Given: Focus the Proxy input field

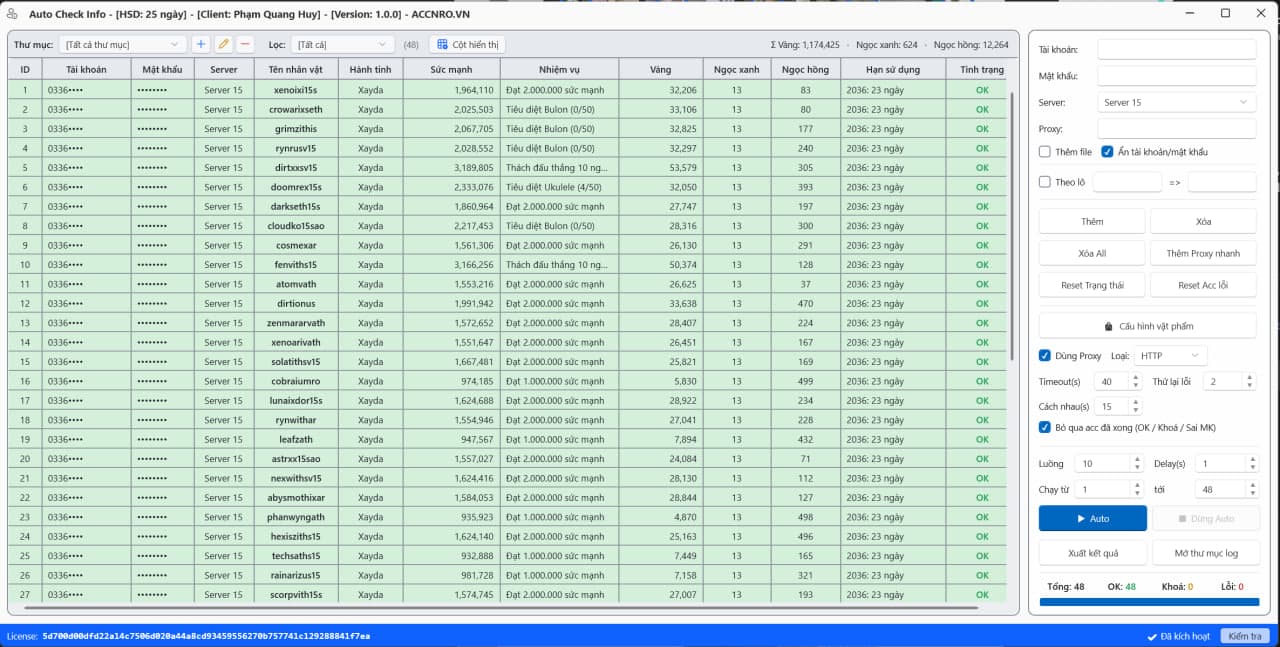Looking at the screenshot, I should point(1176,129).
